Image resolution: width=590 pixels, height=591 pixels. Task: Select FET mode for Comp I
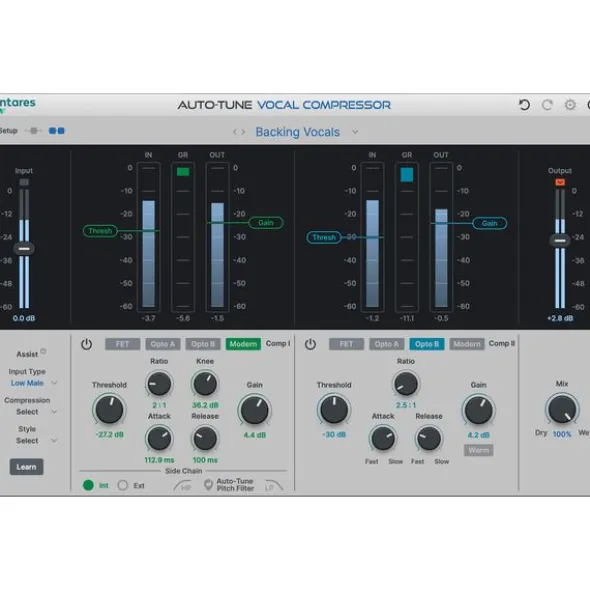pyautogui.click(x=123, y=344)
